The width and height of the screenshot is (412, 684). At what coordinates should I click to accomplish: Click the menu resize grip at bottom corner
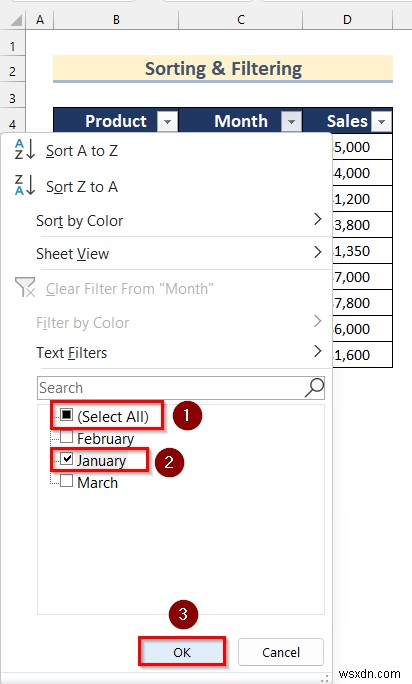pos(325,678)
